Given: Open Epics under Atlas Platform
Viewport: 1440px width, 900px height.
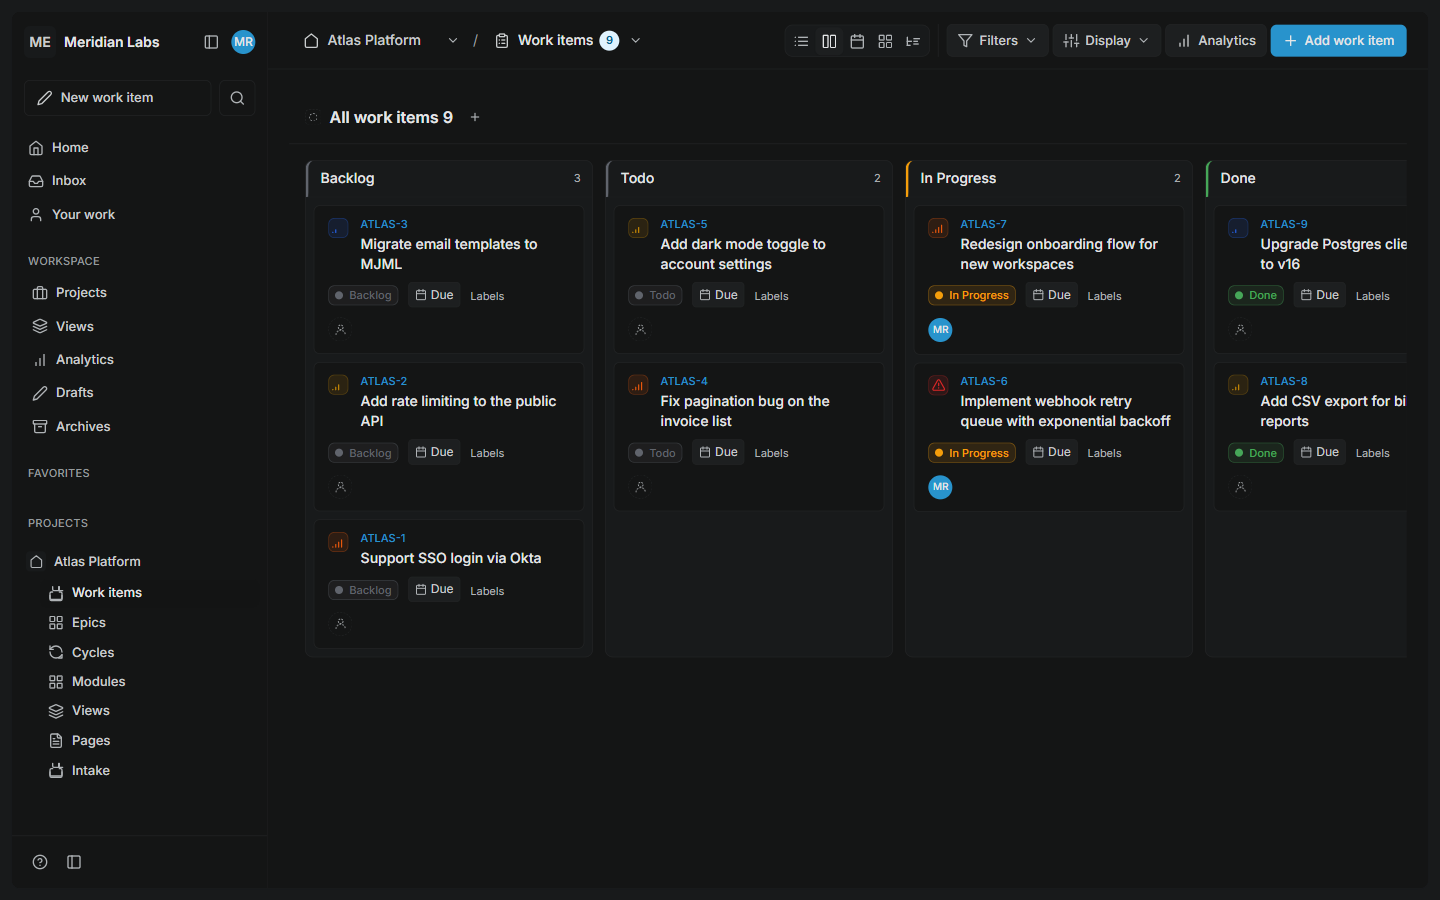Looking at the screenshot, I should click(x=88, y=623).
